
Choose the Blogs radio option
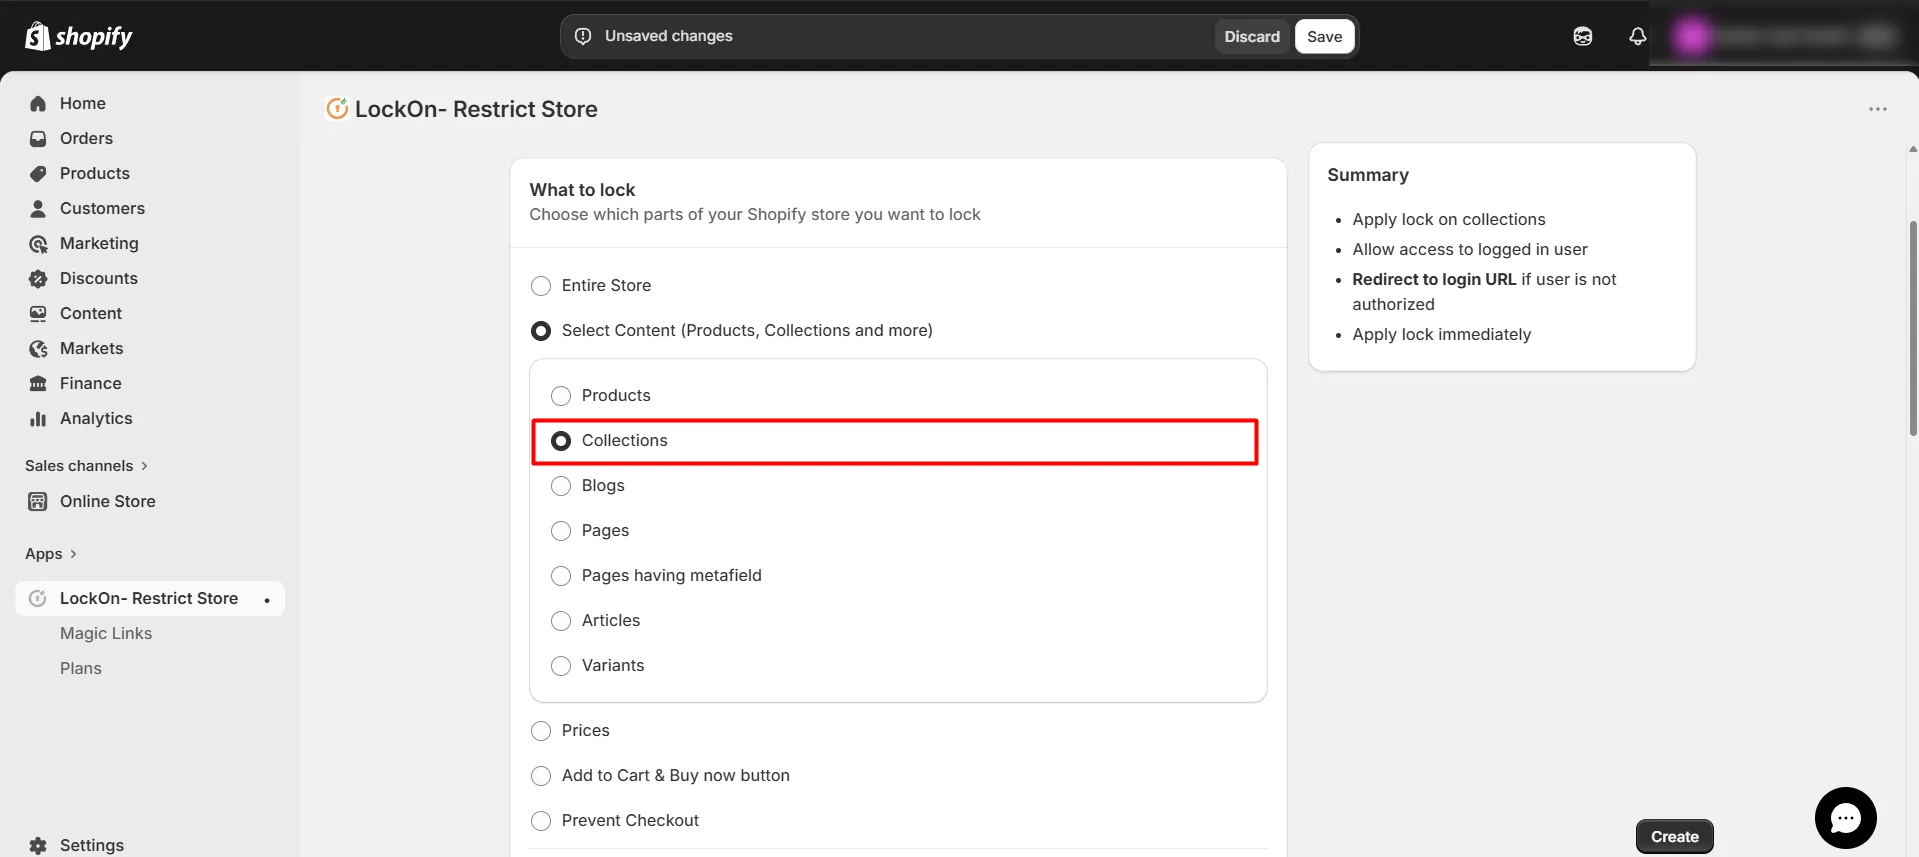561,486
